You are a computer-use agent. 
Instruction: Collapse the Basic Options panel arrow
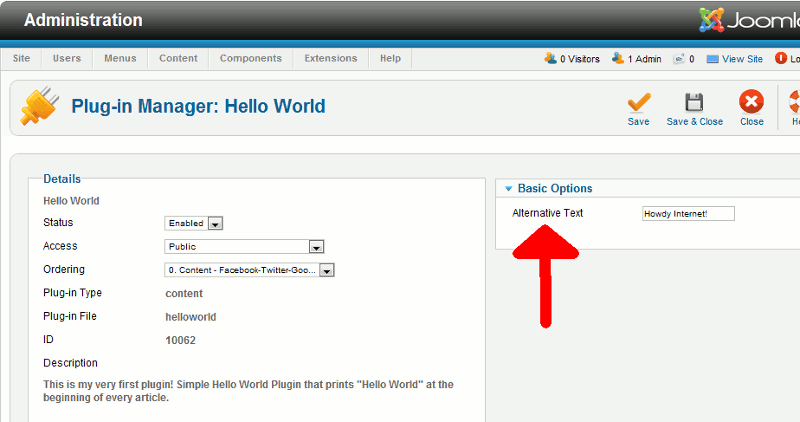coord(508,189)
